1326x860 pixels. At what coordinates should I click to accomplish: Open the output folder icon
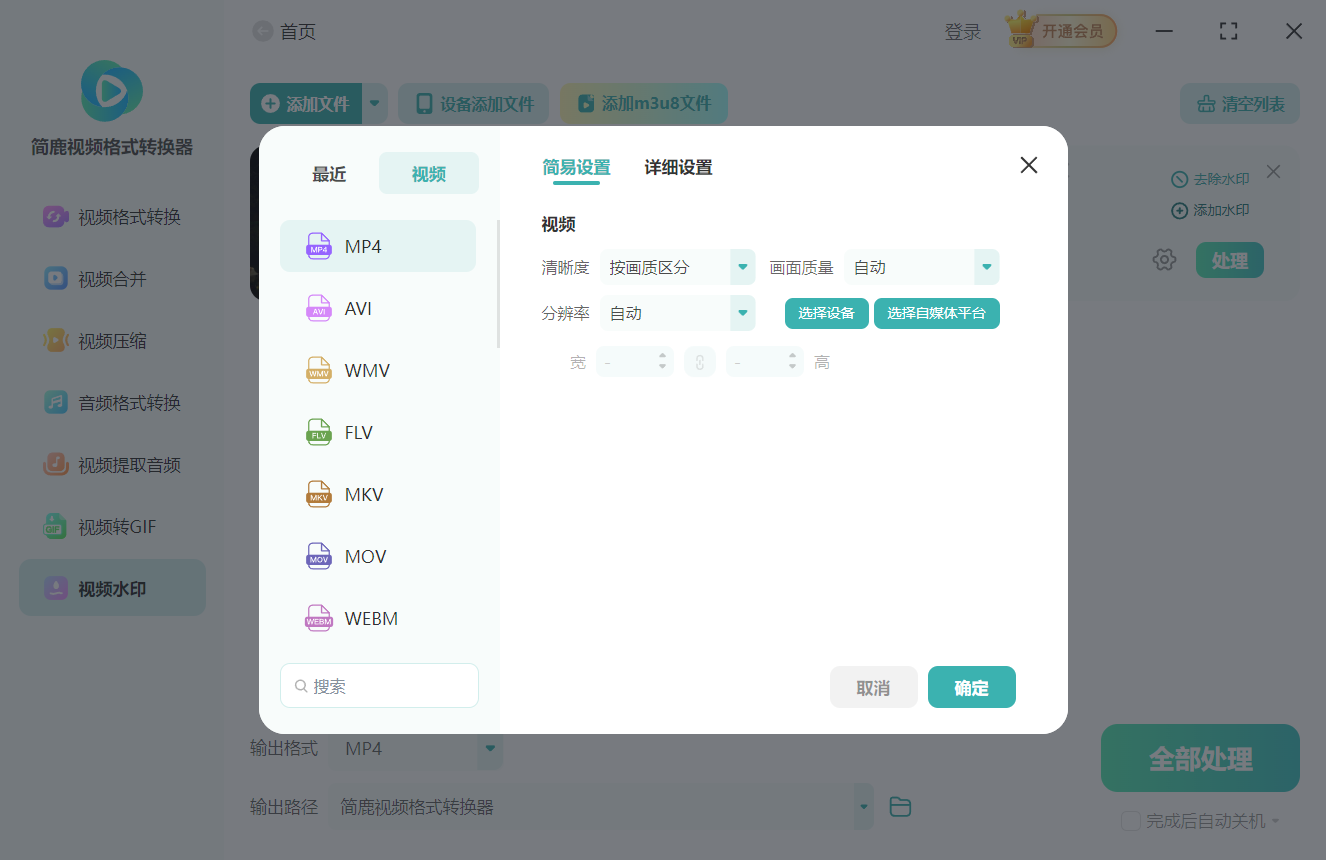click(900, 807)
